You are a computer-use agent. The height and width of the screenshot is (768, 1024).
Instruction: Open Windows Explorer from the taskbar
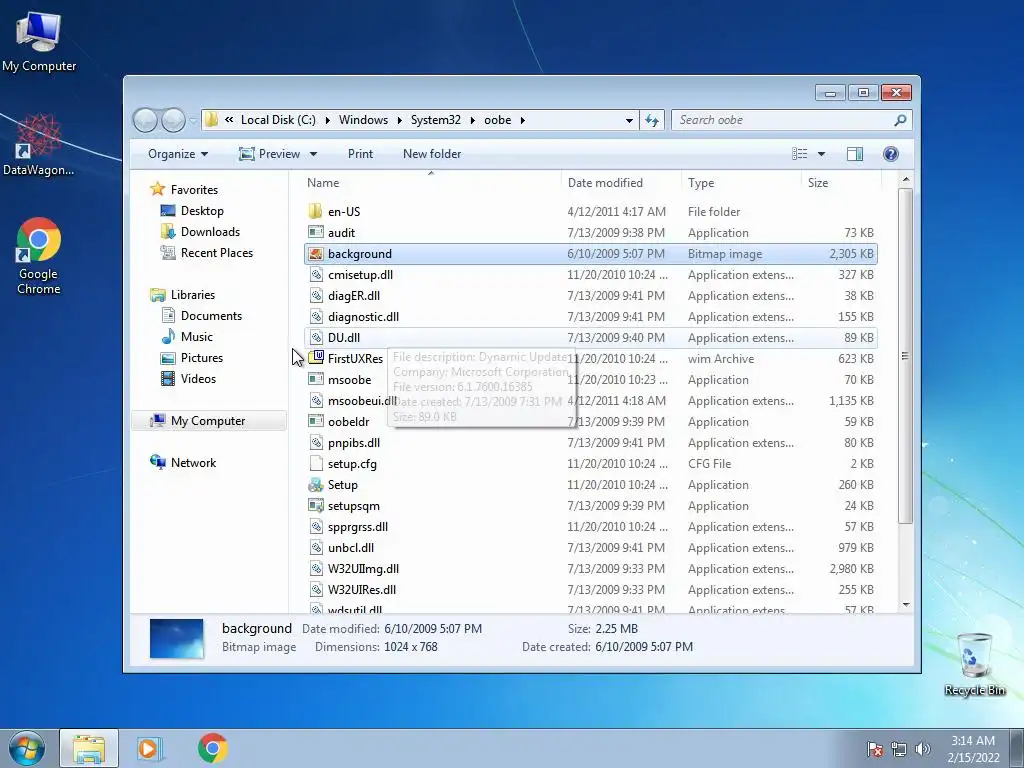coord(89,748)
